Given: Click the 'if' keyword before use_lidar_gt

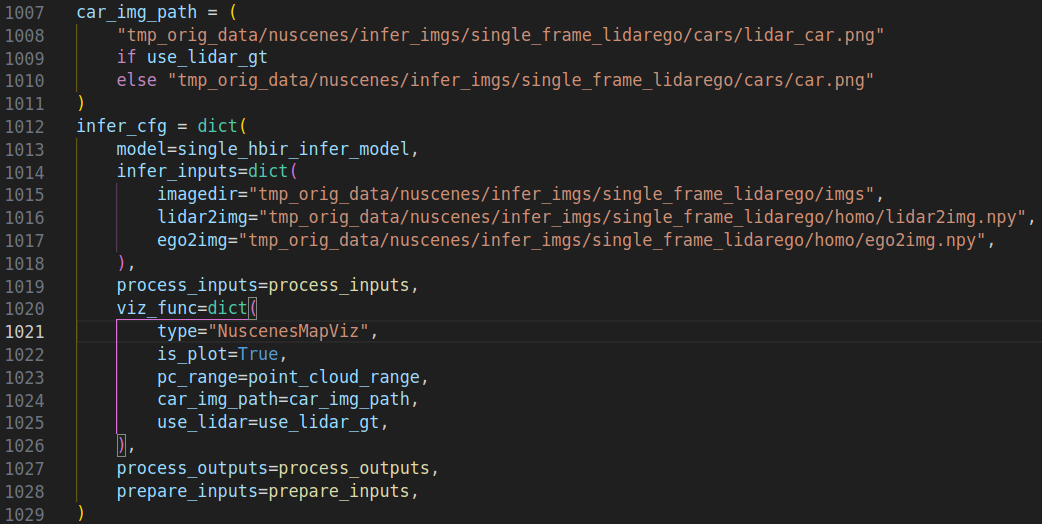Looking at the screenshot, I should [125, 59].
